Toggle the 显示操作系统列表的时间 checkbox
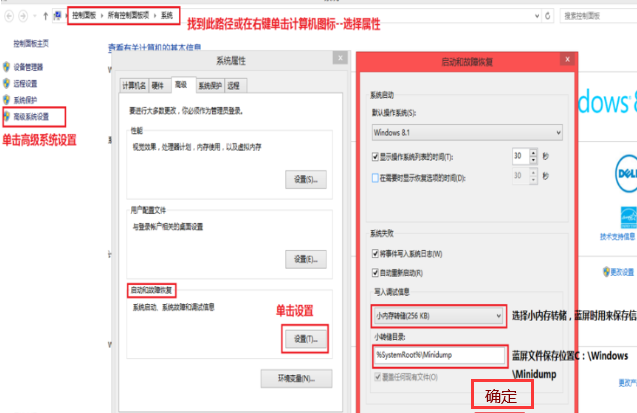The image size is (637, 413). tap(375, 158)
